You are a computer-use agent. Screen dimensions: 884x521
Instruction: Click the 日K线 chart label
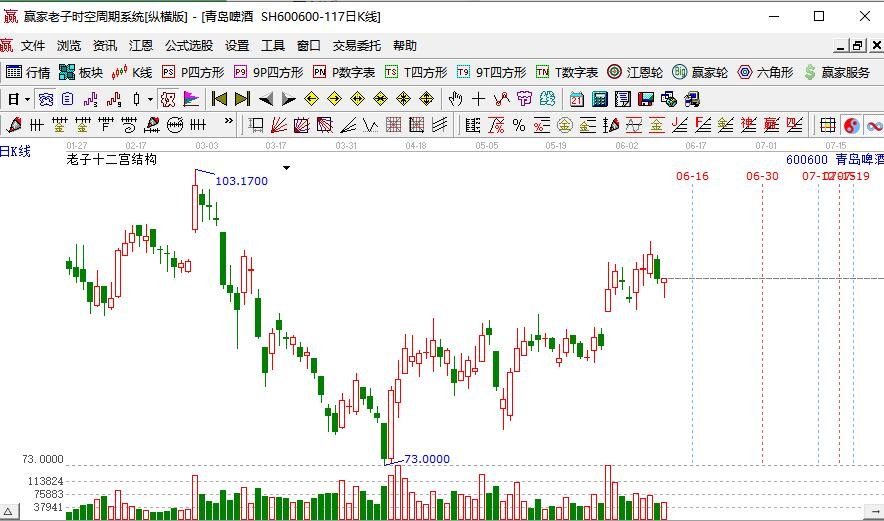(x=15, y=152)
